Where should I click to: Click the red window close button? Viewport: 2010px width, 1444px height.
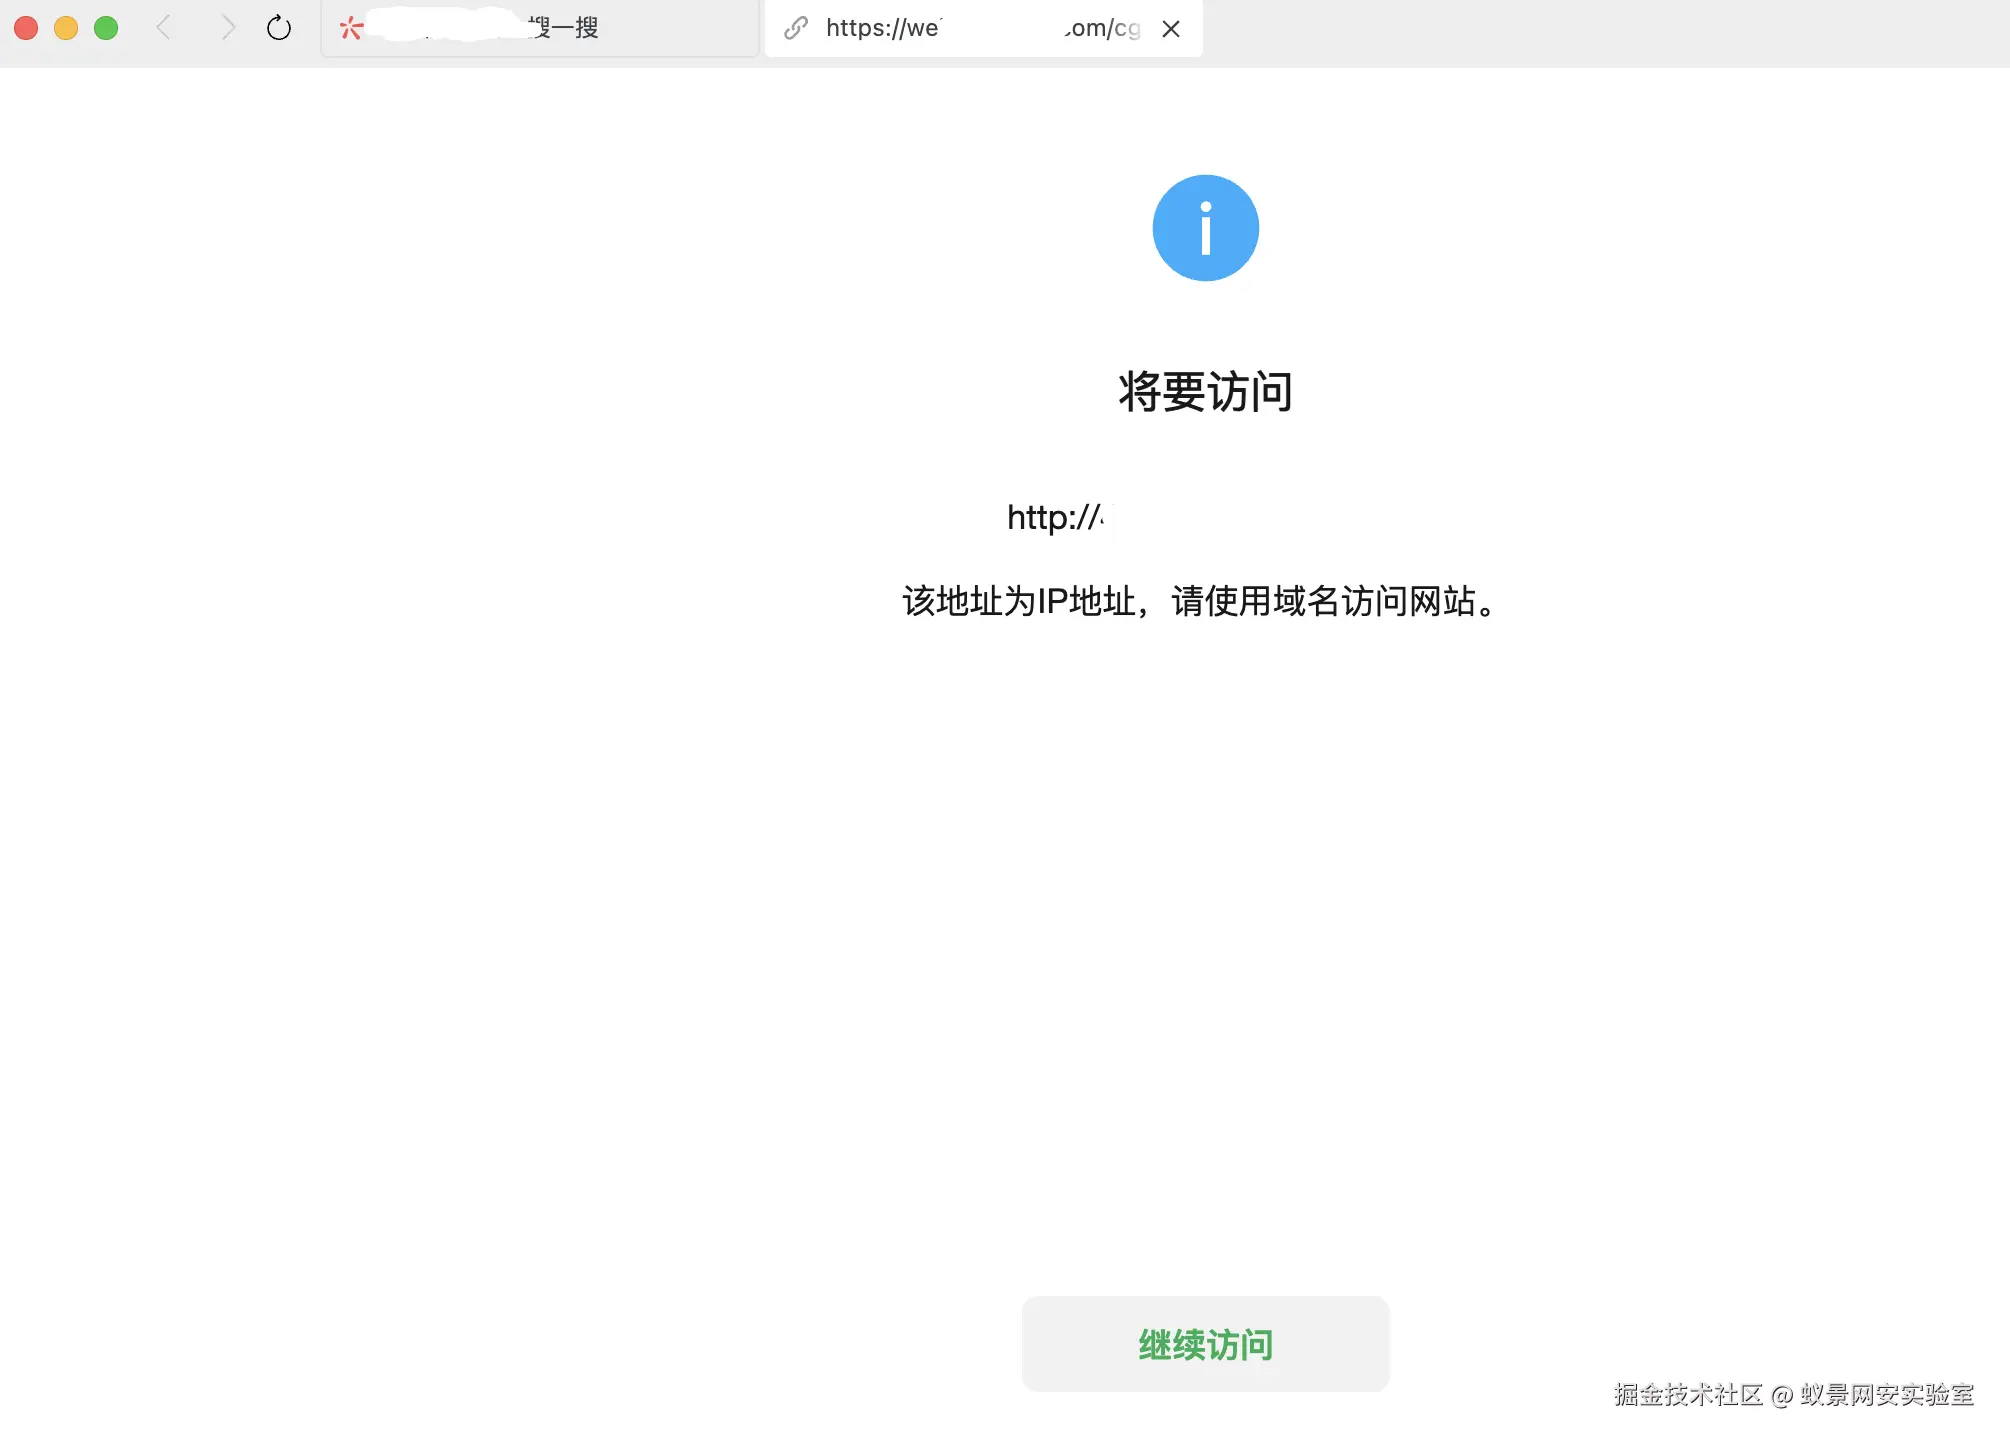[26, 28]
